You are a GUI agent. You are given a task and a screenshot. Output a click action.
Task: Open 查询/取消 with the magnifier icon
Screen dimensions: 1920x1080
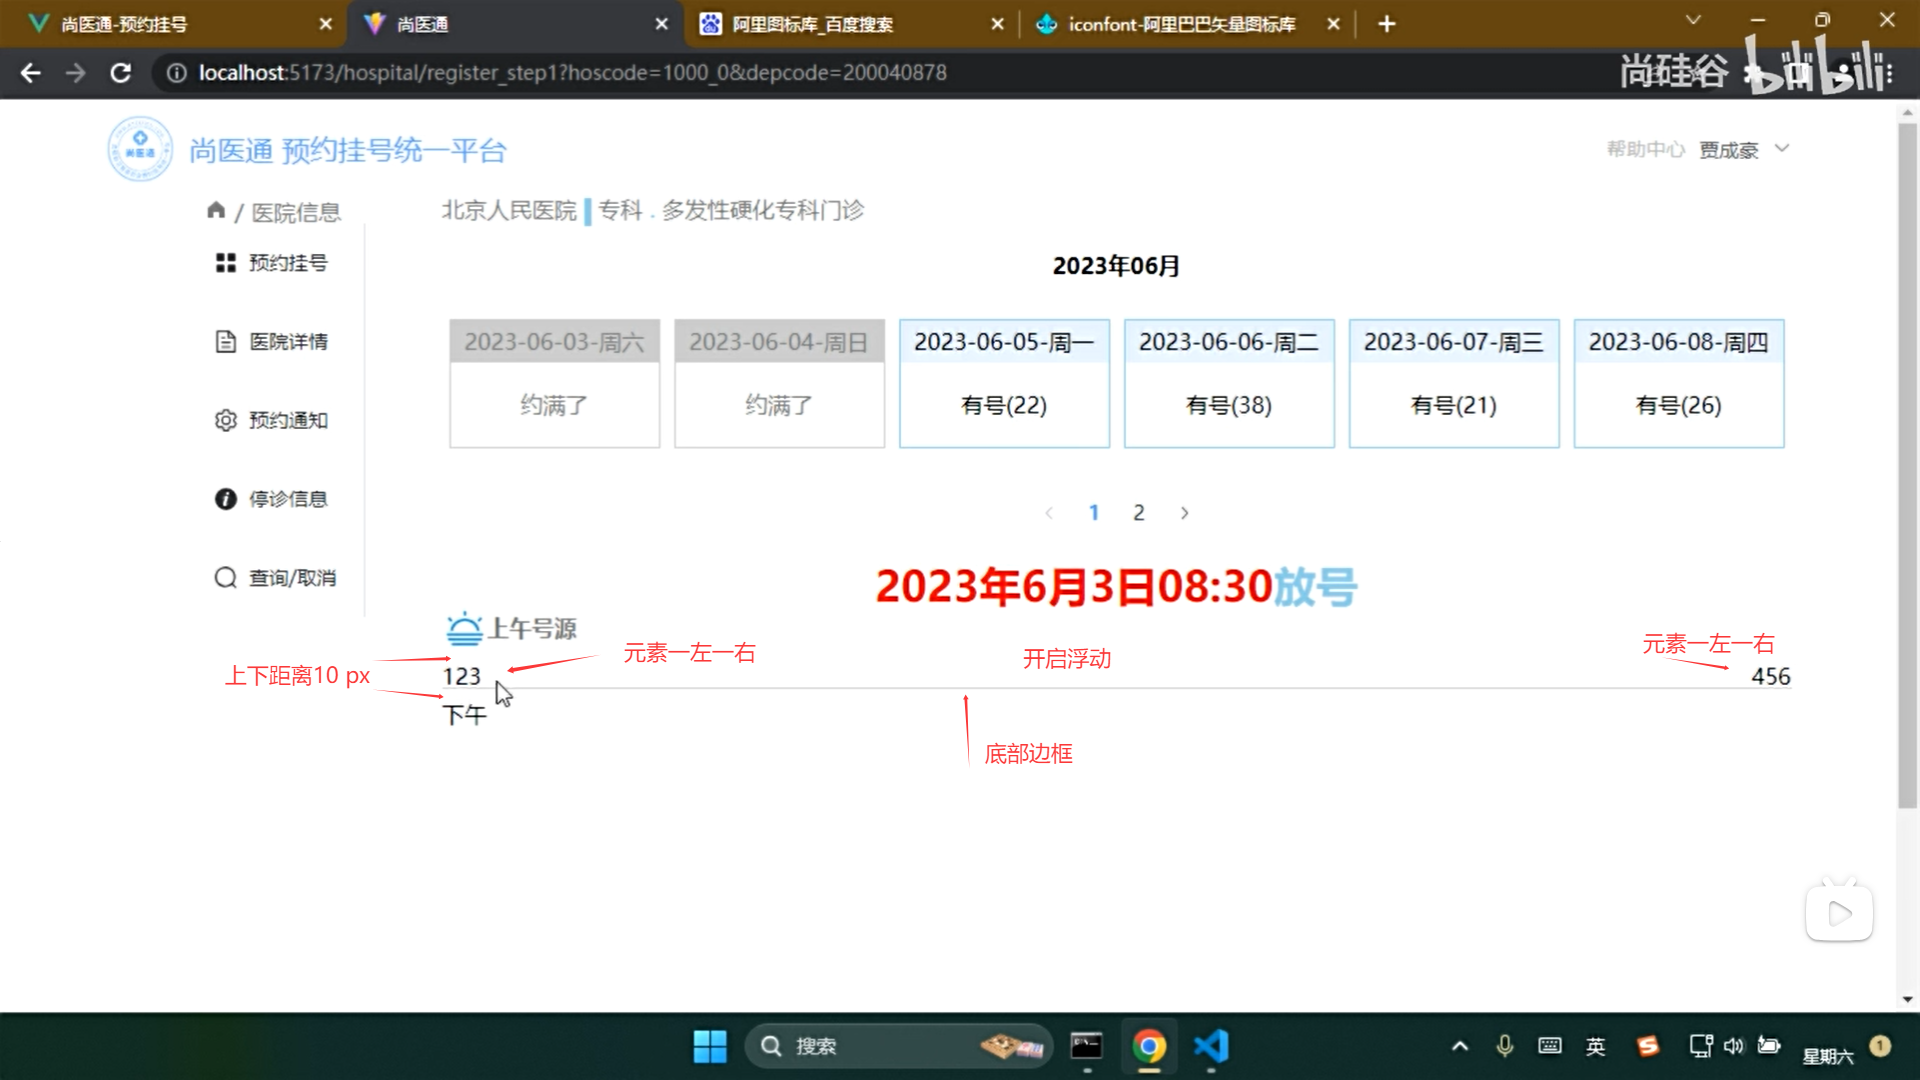coord(224,577)
